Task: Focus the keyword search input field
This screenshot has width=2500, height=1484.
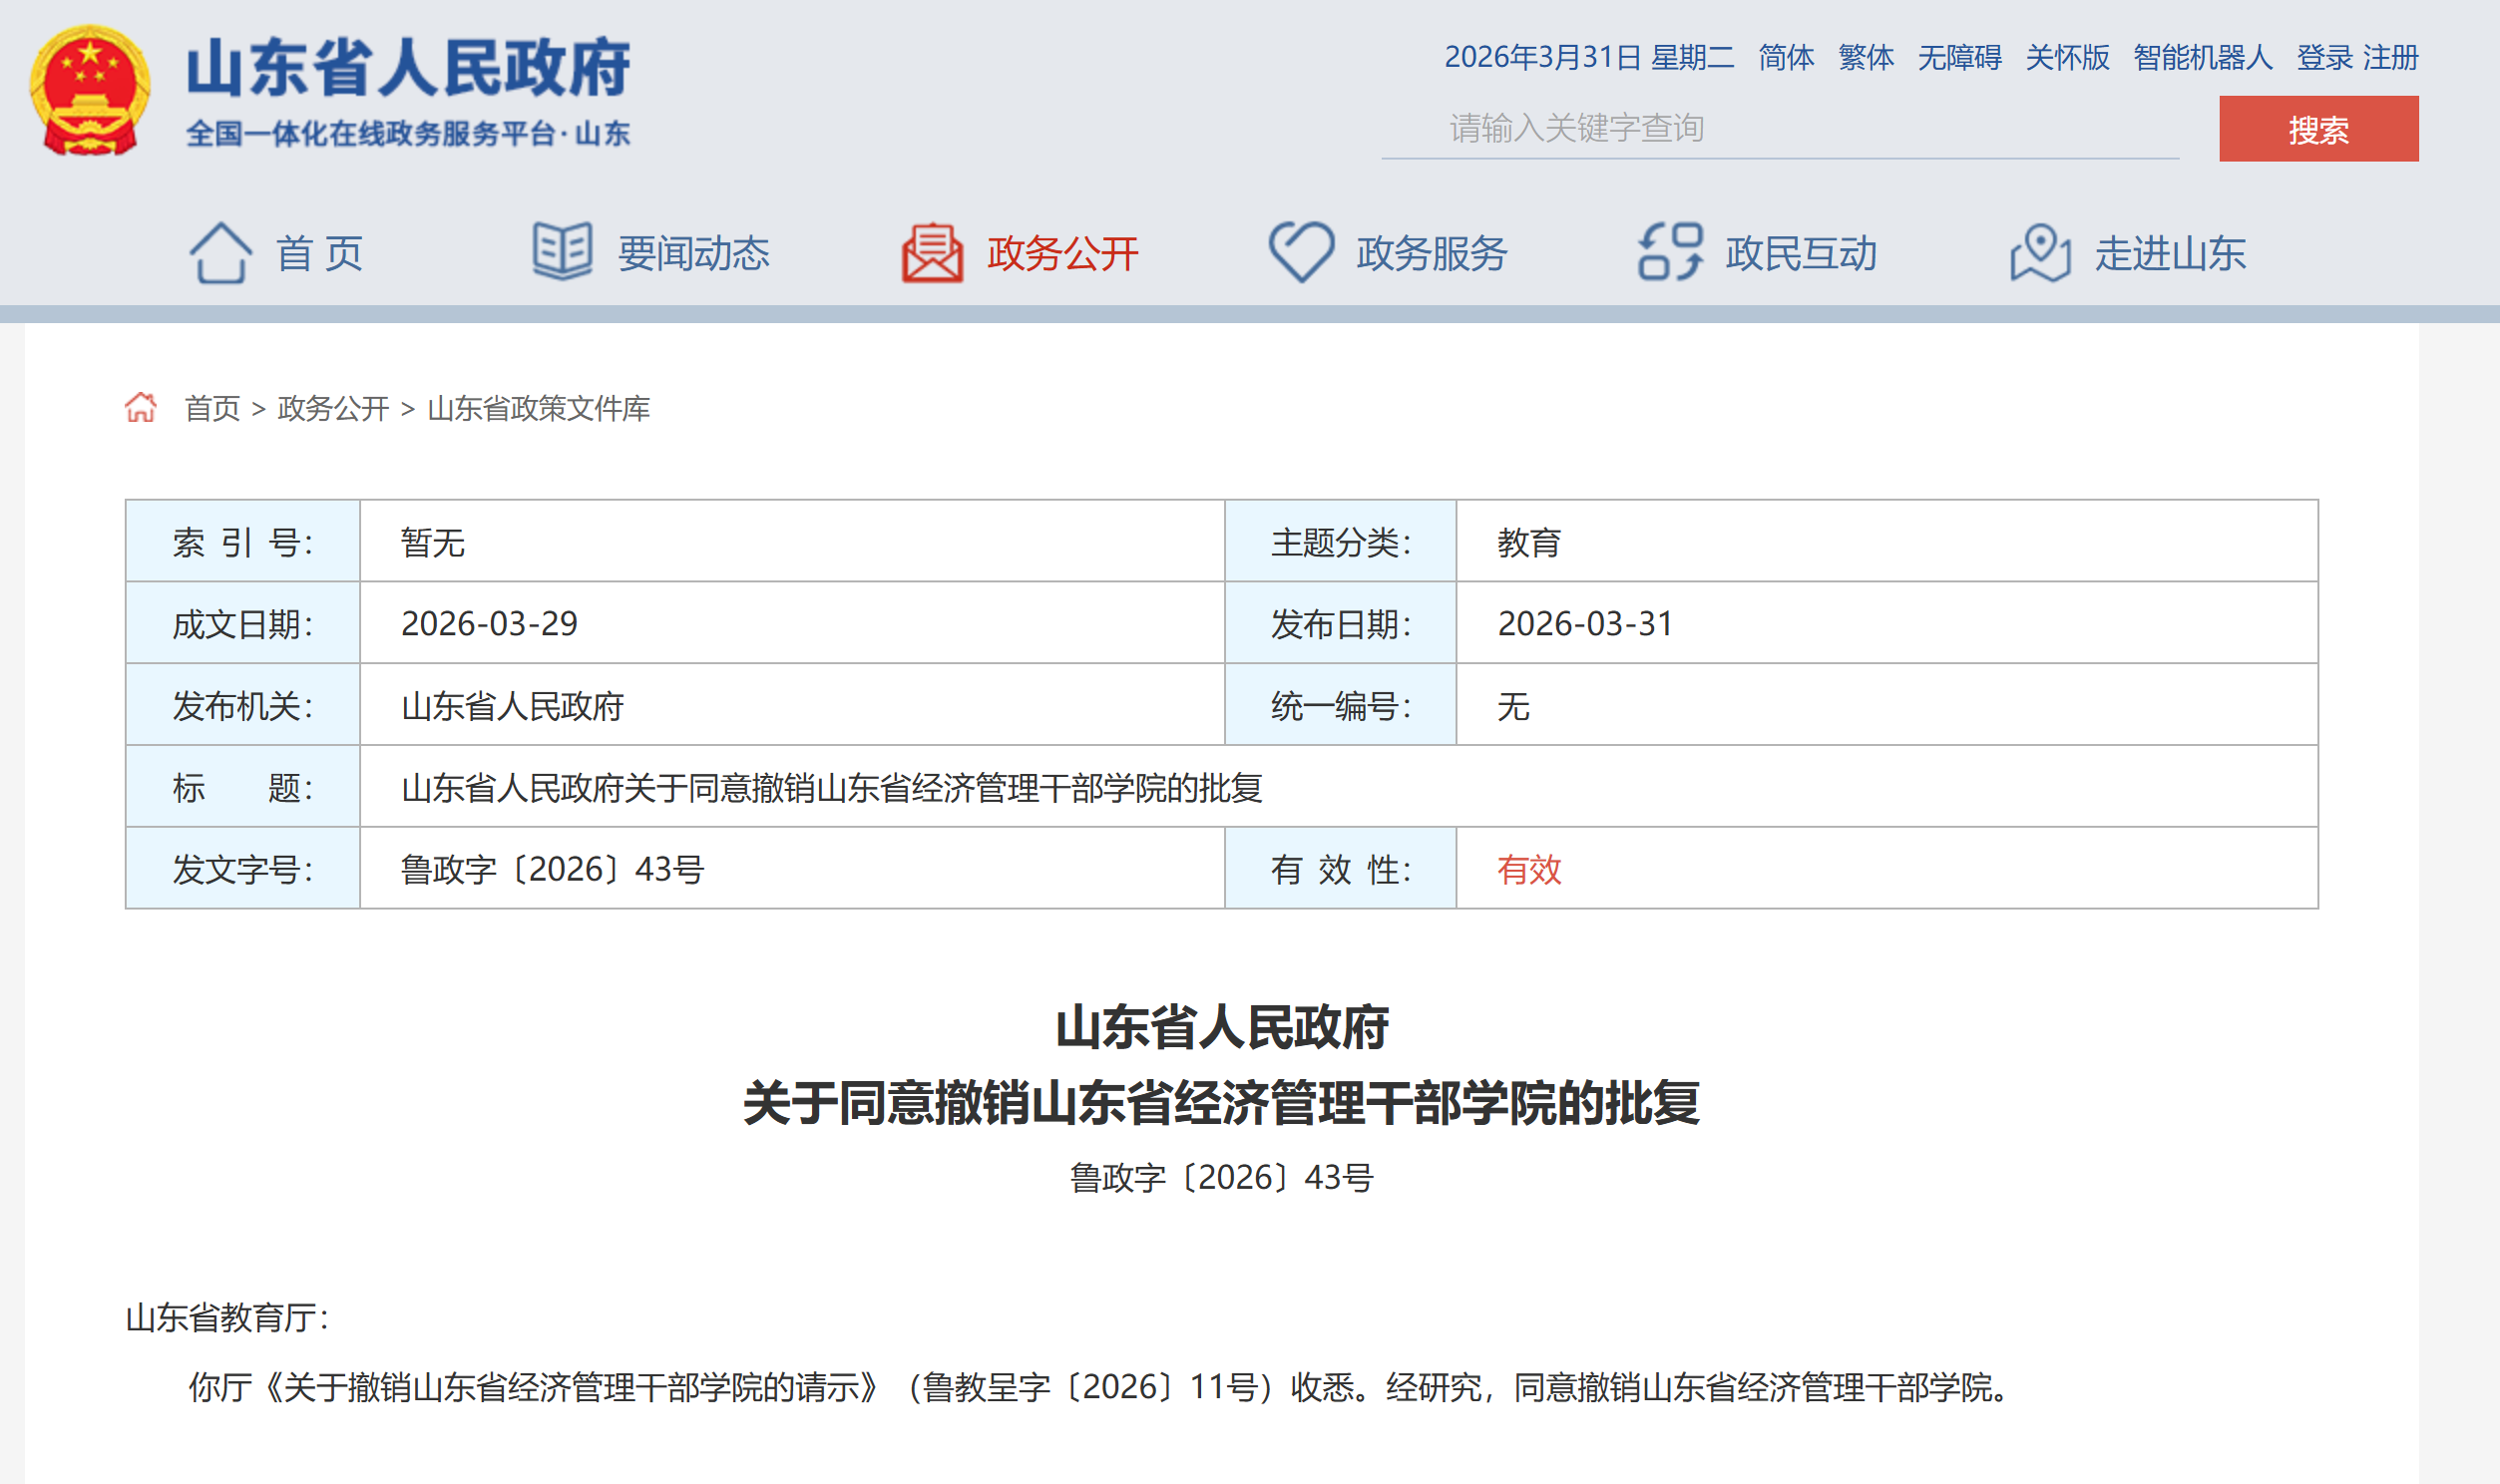Action: [x=1780, y=128]
